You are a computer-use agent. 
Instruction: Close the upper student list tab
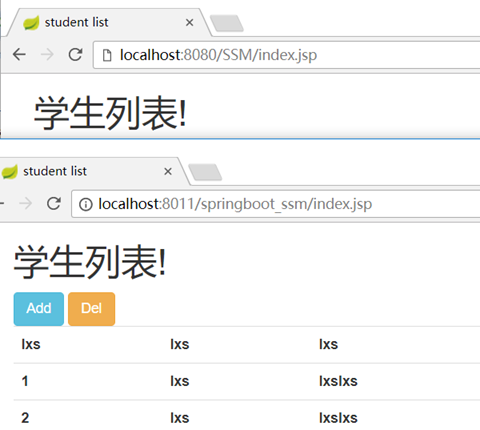(189, 23)
